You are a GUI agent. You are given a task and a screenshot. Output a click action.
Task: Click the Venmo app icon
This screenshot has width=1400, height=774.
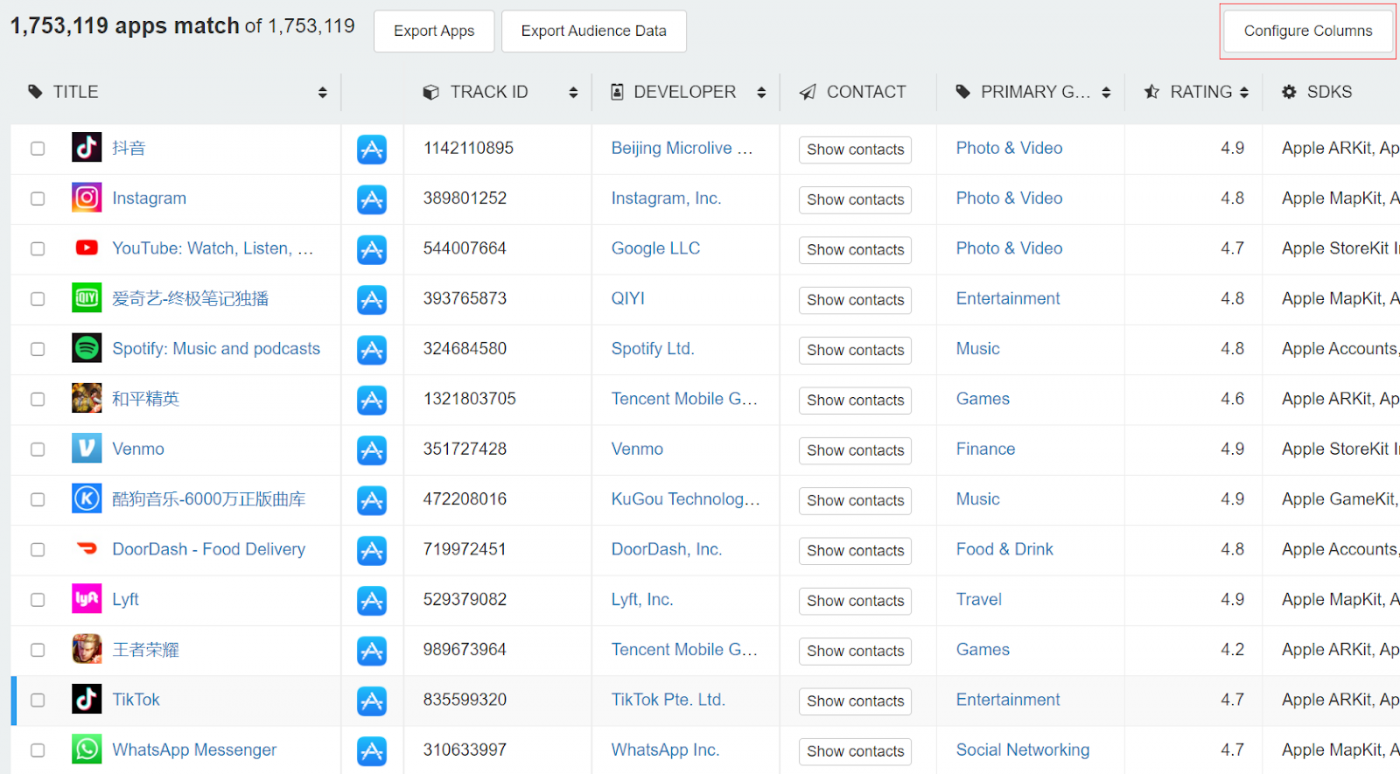(x=86, y=449)
